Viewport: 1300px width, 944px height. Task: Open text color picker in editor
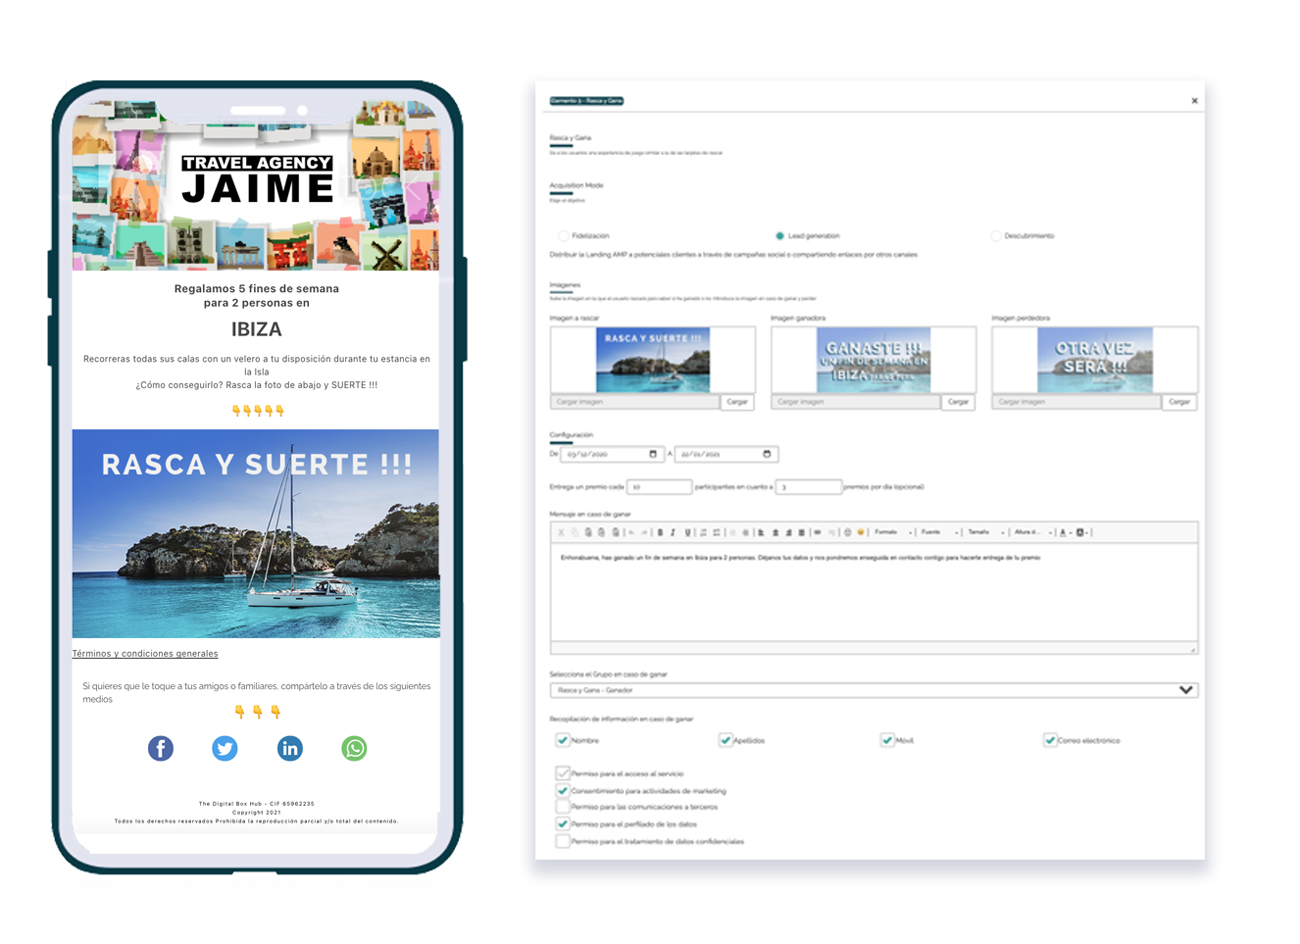pyautogui.click(x=1064, y=532)
